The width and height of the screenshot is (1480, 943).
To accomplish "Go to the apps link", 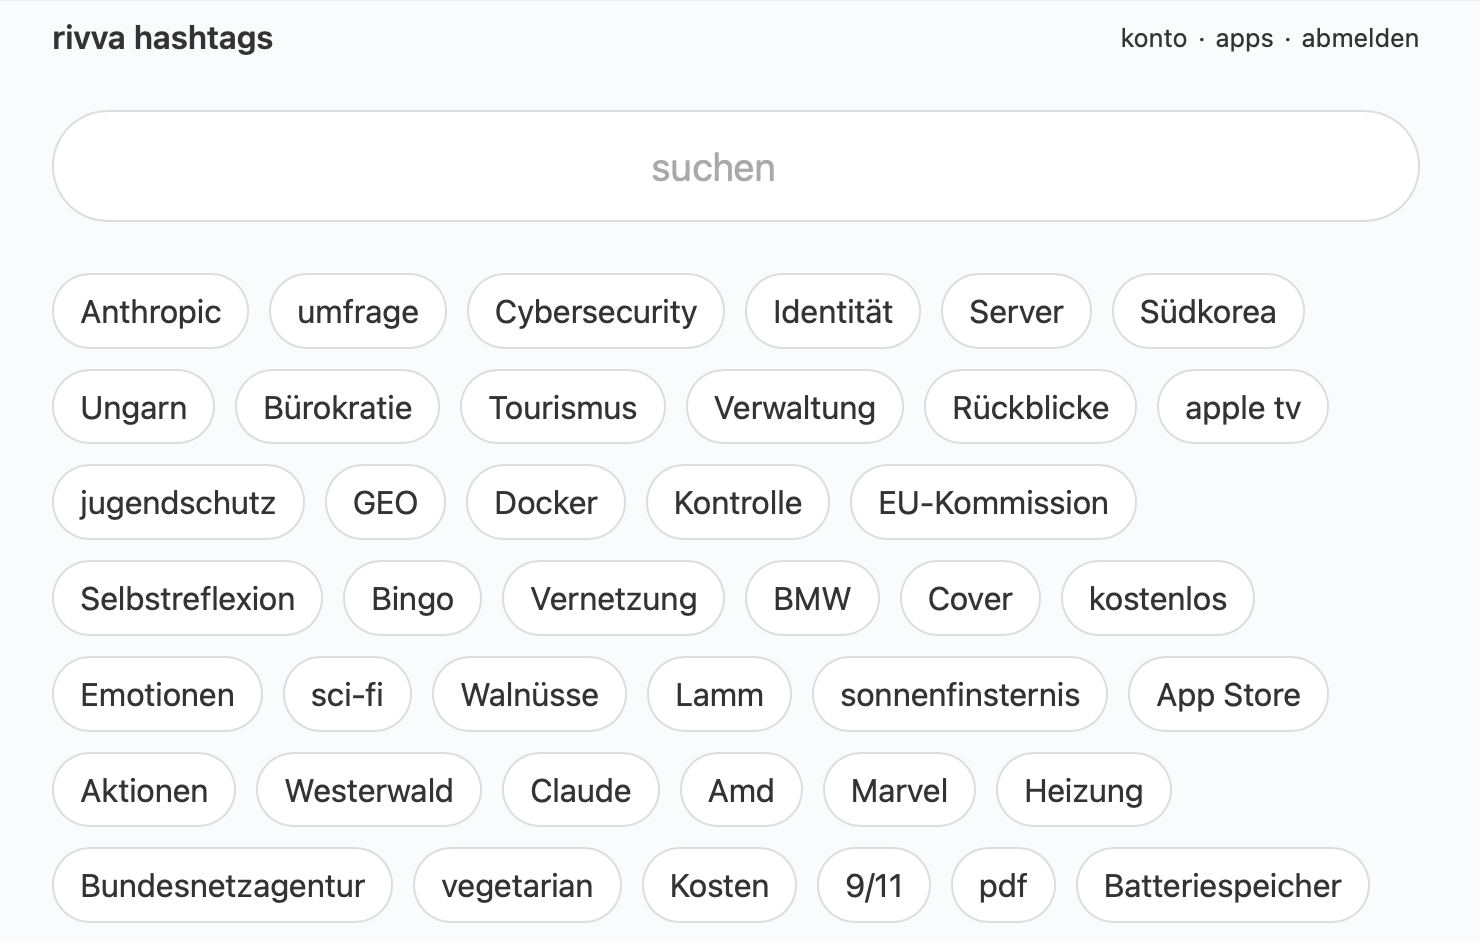I will [1244, 38].
